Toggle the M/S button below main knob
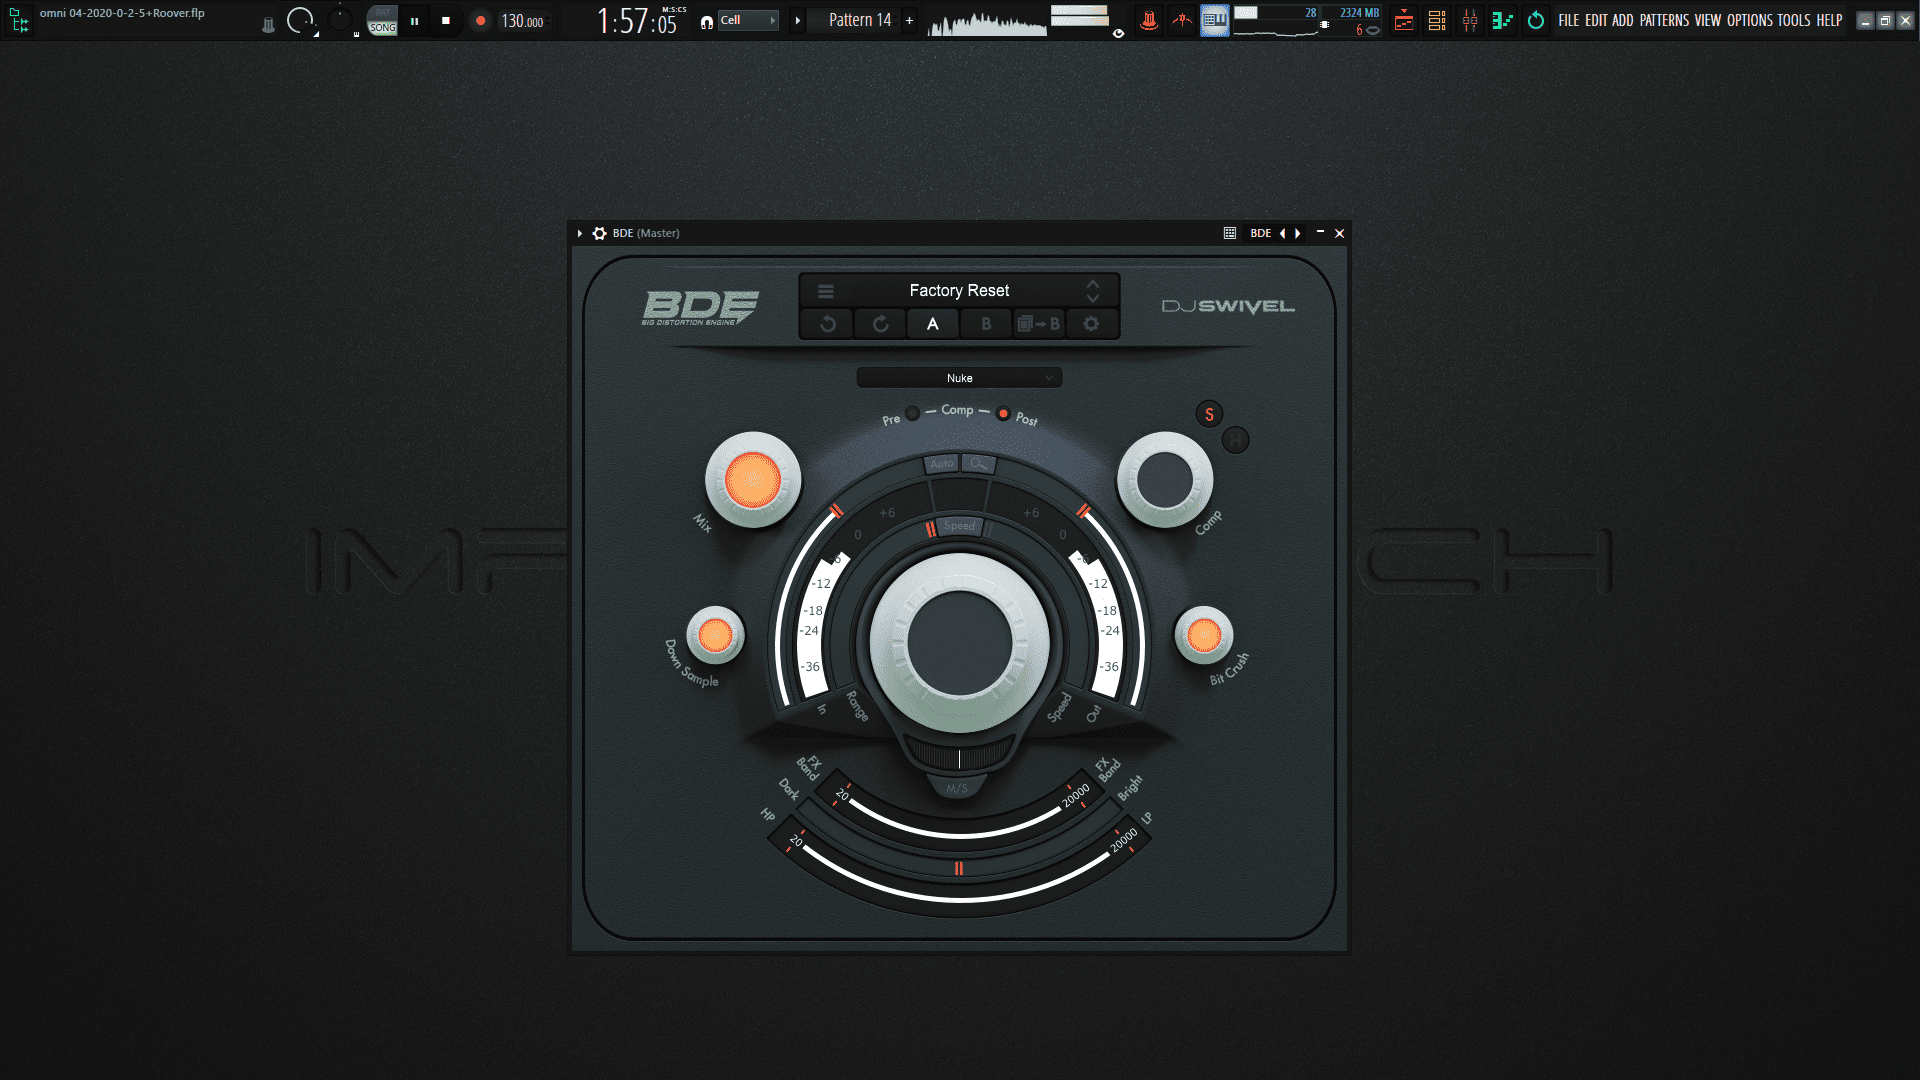Viewport: 1920px width, 1080px height. [x=957, y=788]
